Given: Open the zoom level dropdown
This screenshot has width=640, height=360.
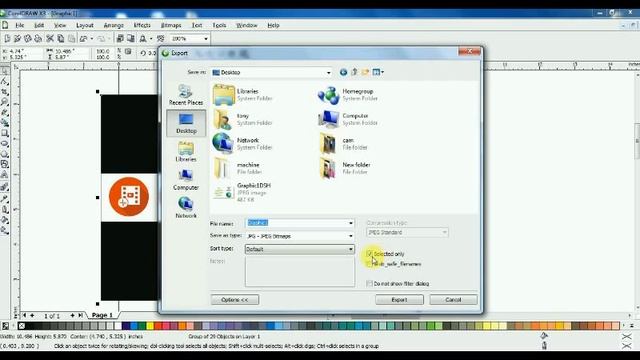Looking at the screenshot, I should [x=206, y=39].
